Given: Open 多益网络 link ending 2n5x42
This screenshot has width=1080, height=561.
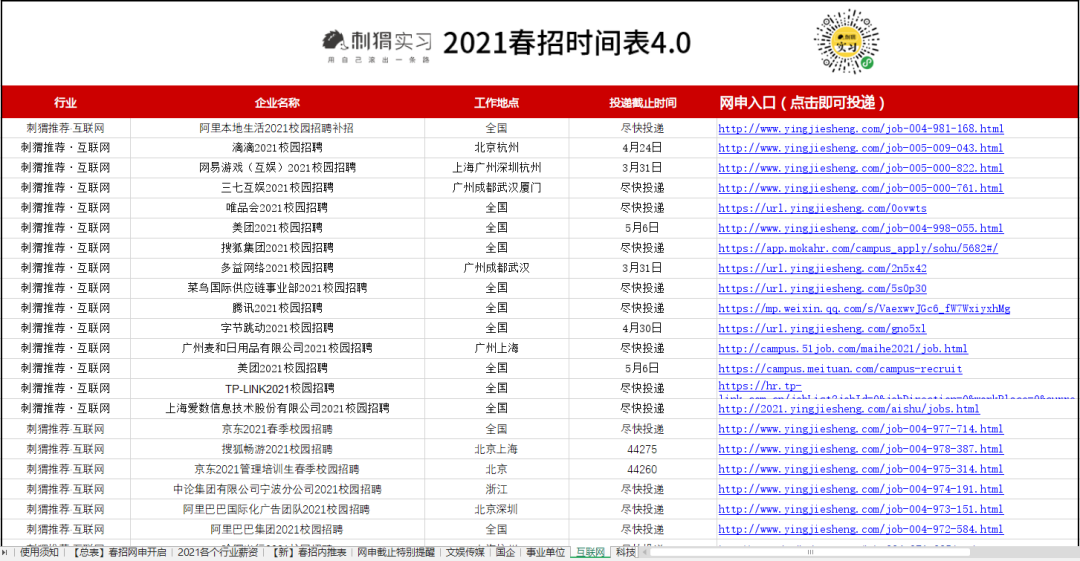Looking at the screenshot, I should point(822,268).
